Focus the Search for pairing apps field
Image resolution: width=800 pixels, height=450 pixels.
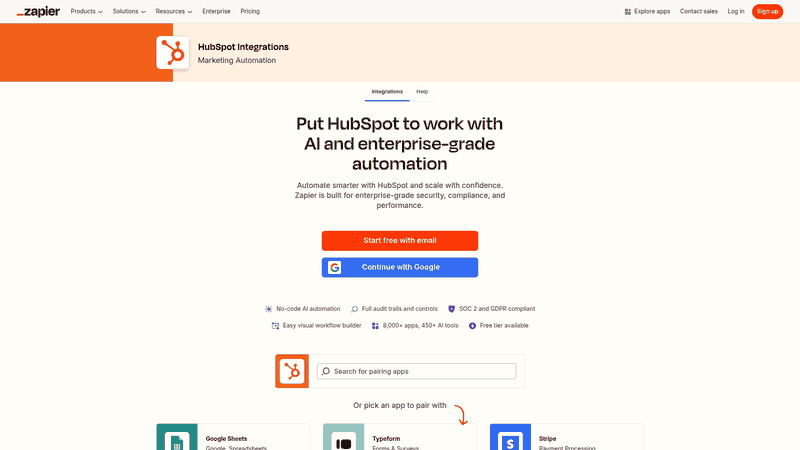tap(416, 371)
